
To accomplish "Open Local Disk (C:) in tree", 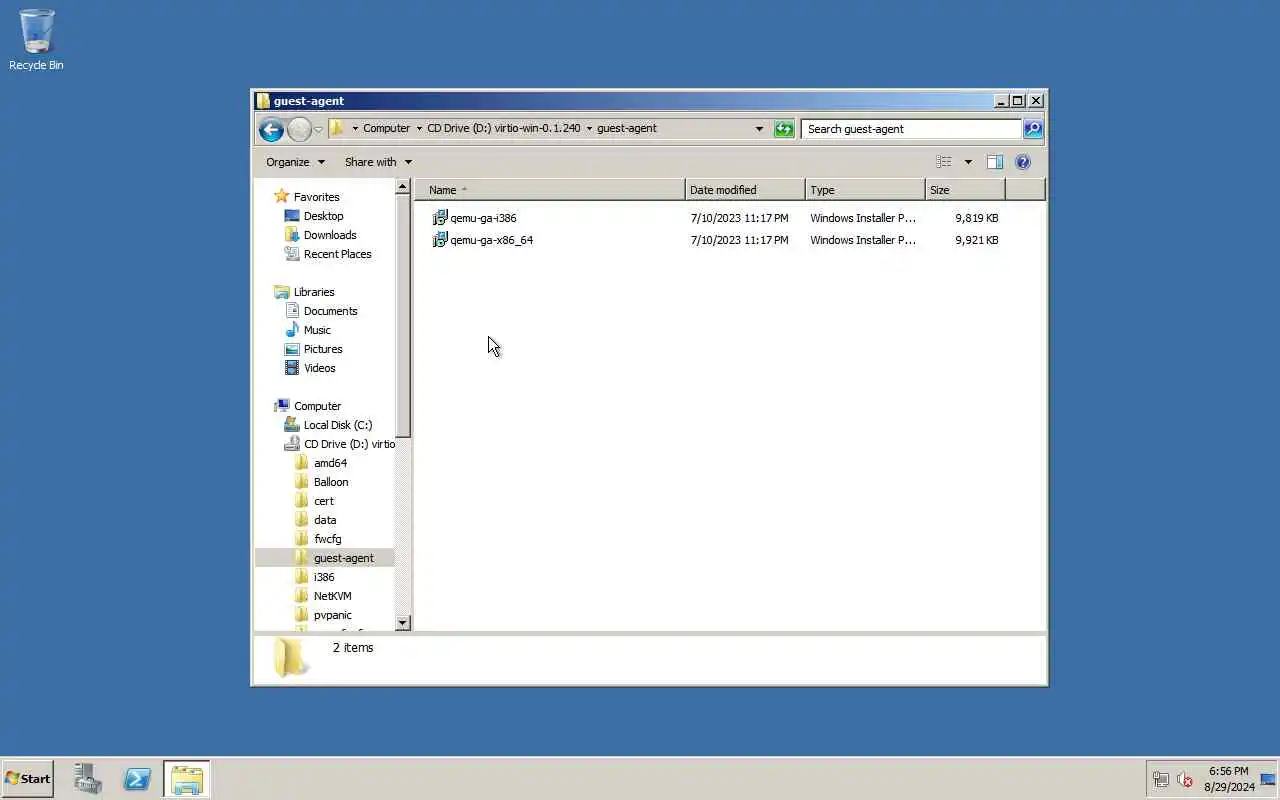I will click(x=328, y=425).
